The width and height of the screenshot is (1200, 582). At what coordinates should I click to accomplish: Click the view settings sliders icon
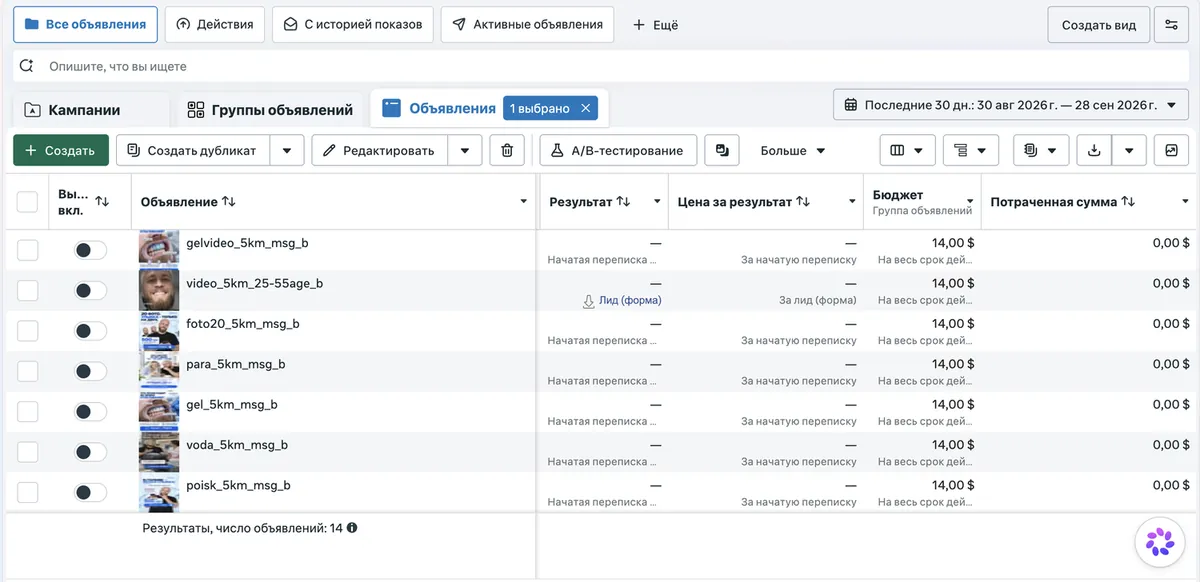[1171, 25]
